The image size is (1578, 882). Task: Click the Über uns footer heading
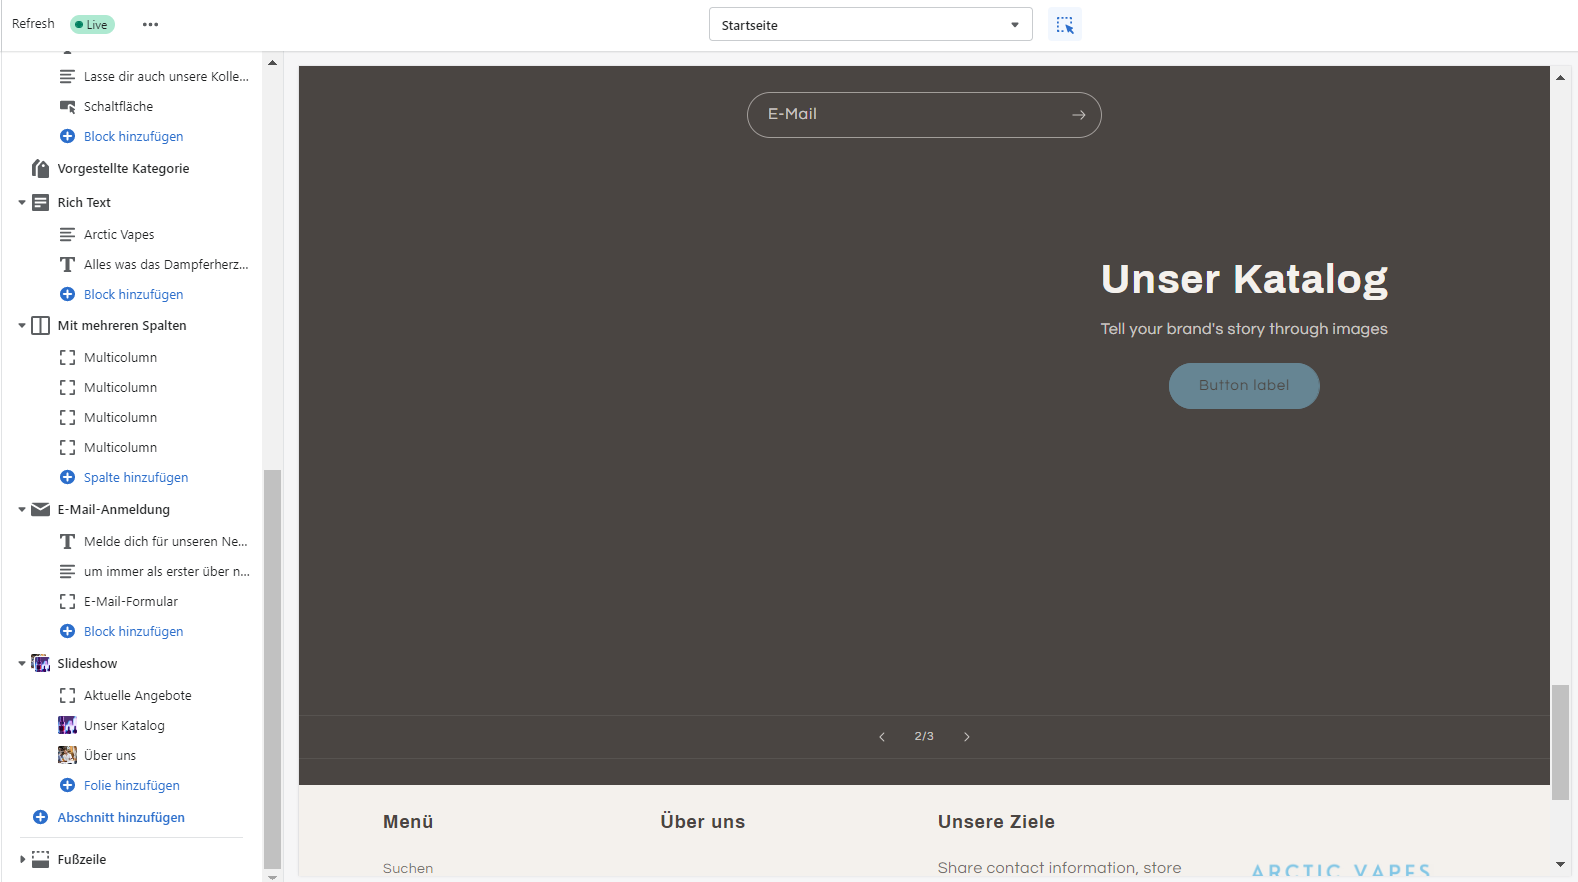point(703,822)
